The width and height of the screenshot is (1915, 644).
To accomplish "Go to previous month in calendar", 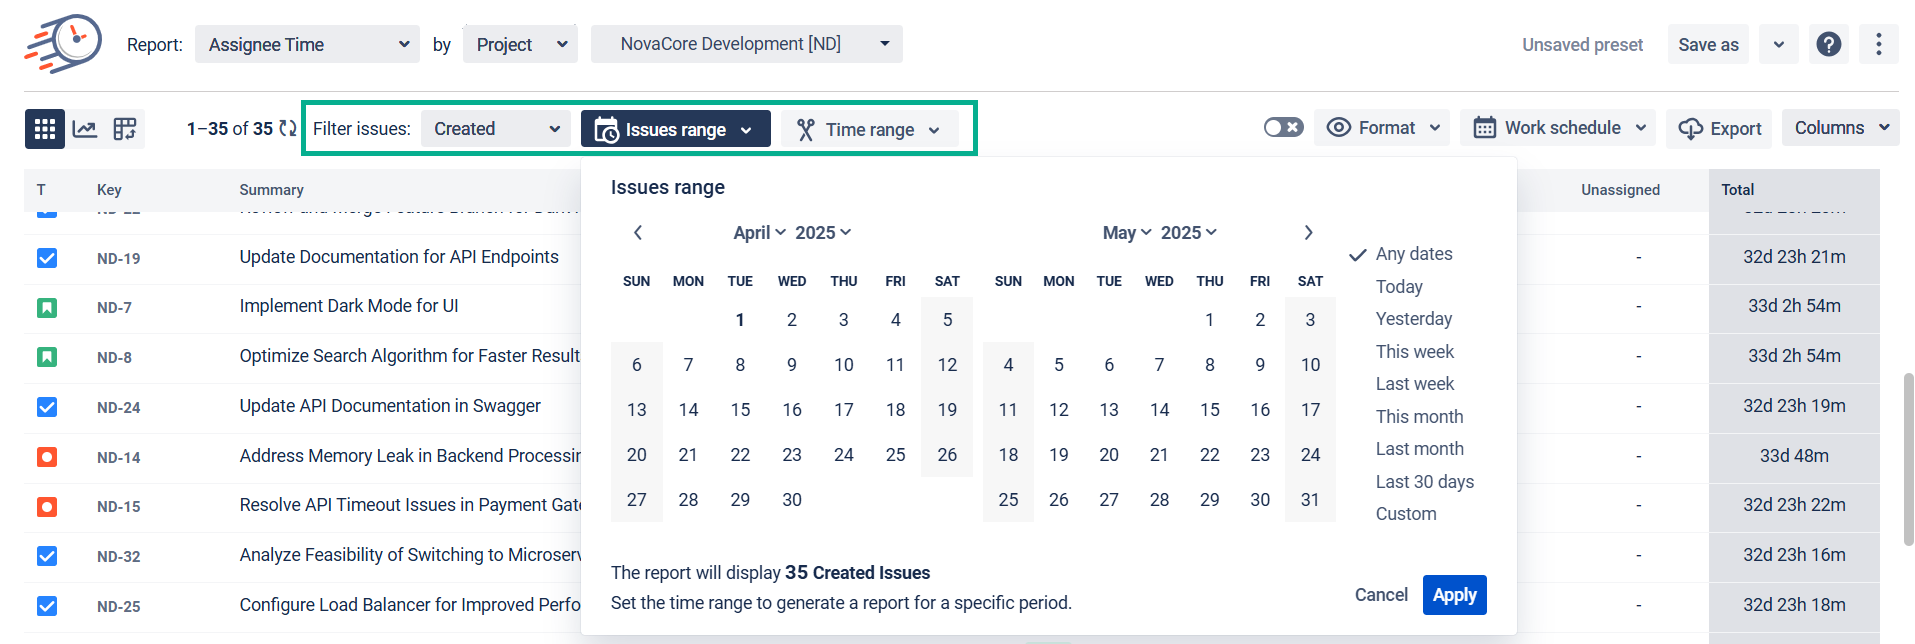I will [x=638, y=233].
